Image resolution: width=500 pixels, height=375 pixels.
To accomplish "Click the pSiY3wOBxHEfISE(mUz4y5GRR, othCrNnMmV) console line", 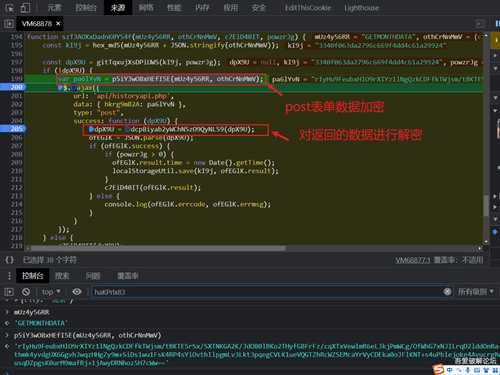I will pyautogui.click(x=87, y=335).
